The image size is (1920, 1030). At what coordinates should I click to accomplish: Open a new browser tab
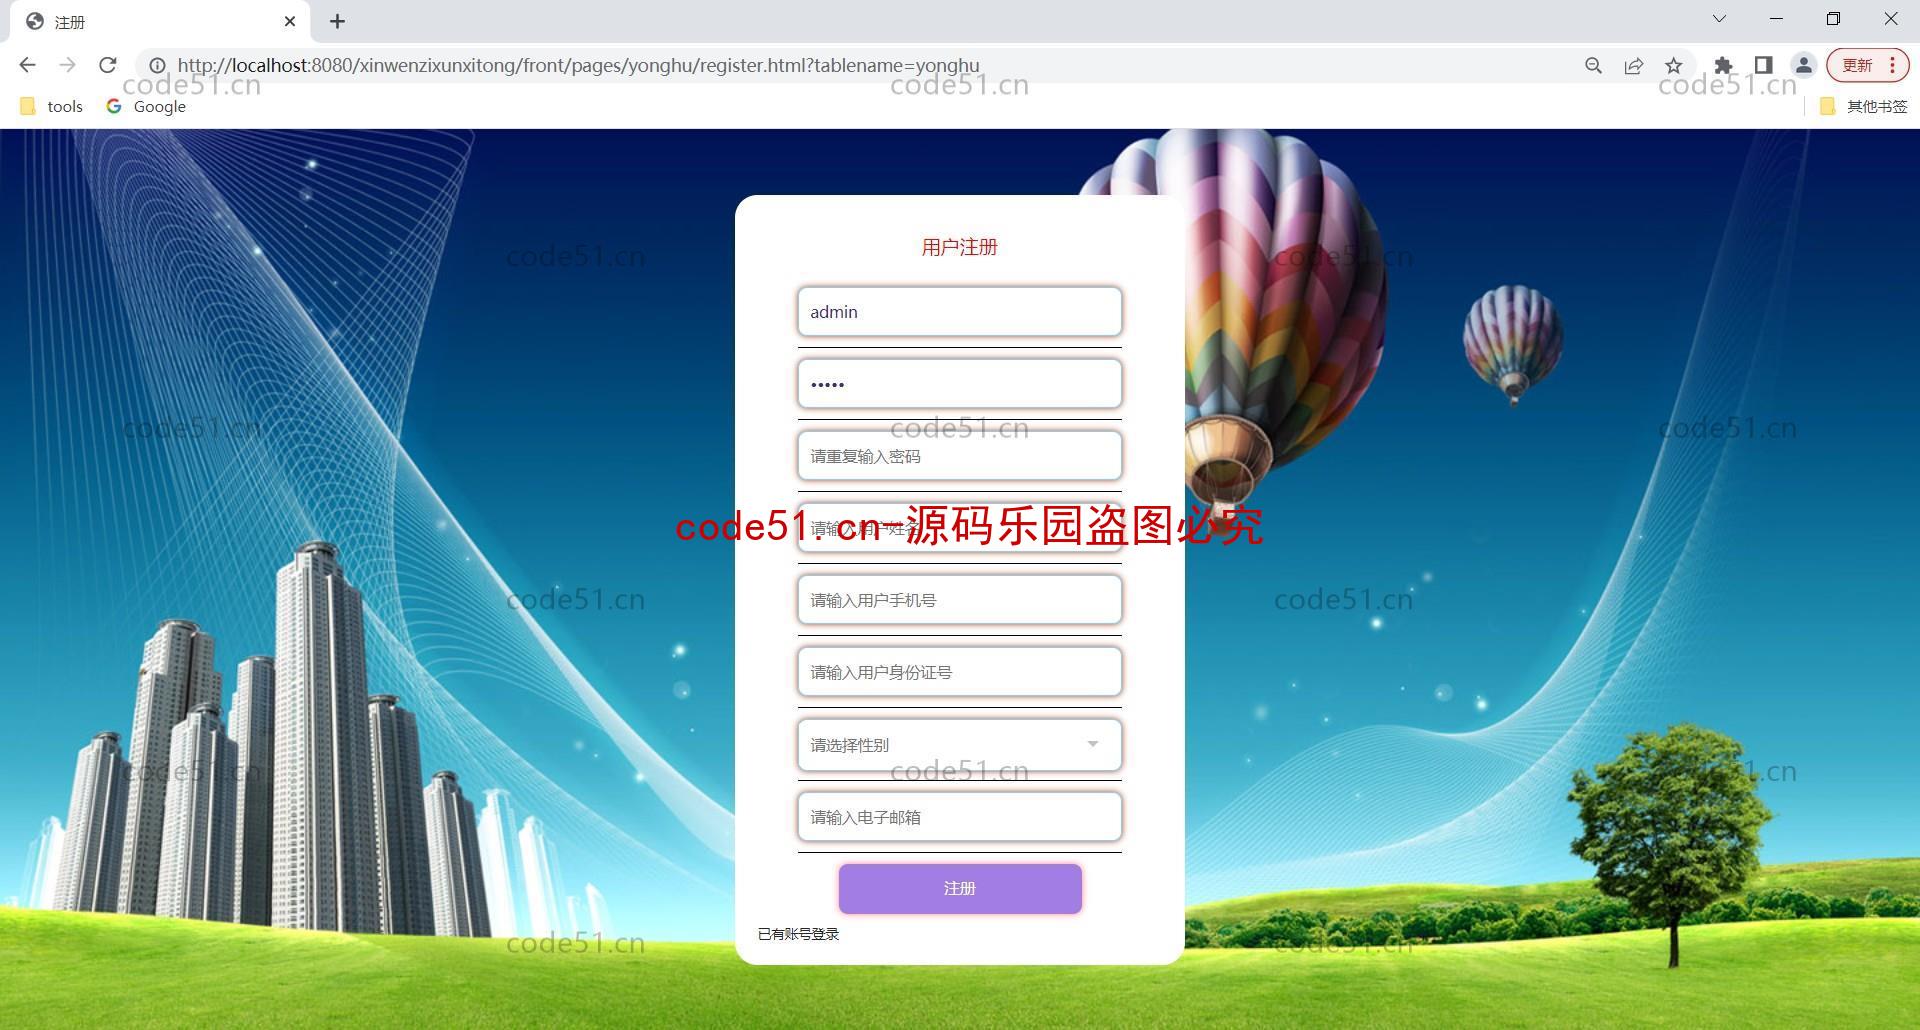point(337,21)
